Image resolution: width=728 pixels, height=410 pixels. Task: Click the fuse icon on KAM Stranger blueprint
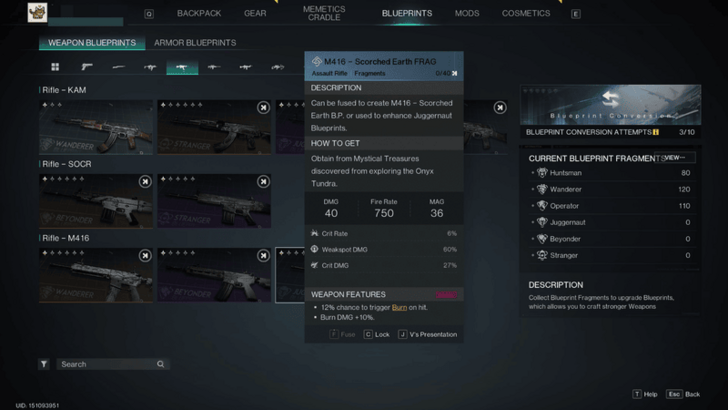tap(263, 107)
